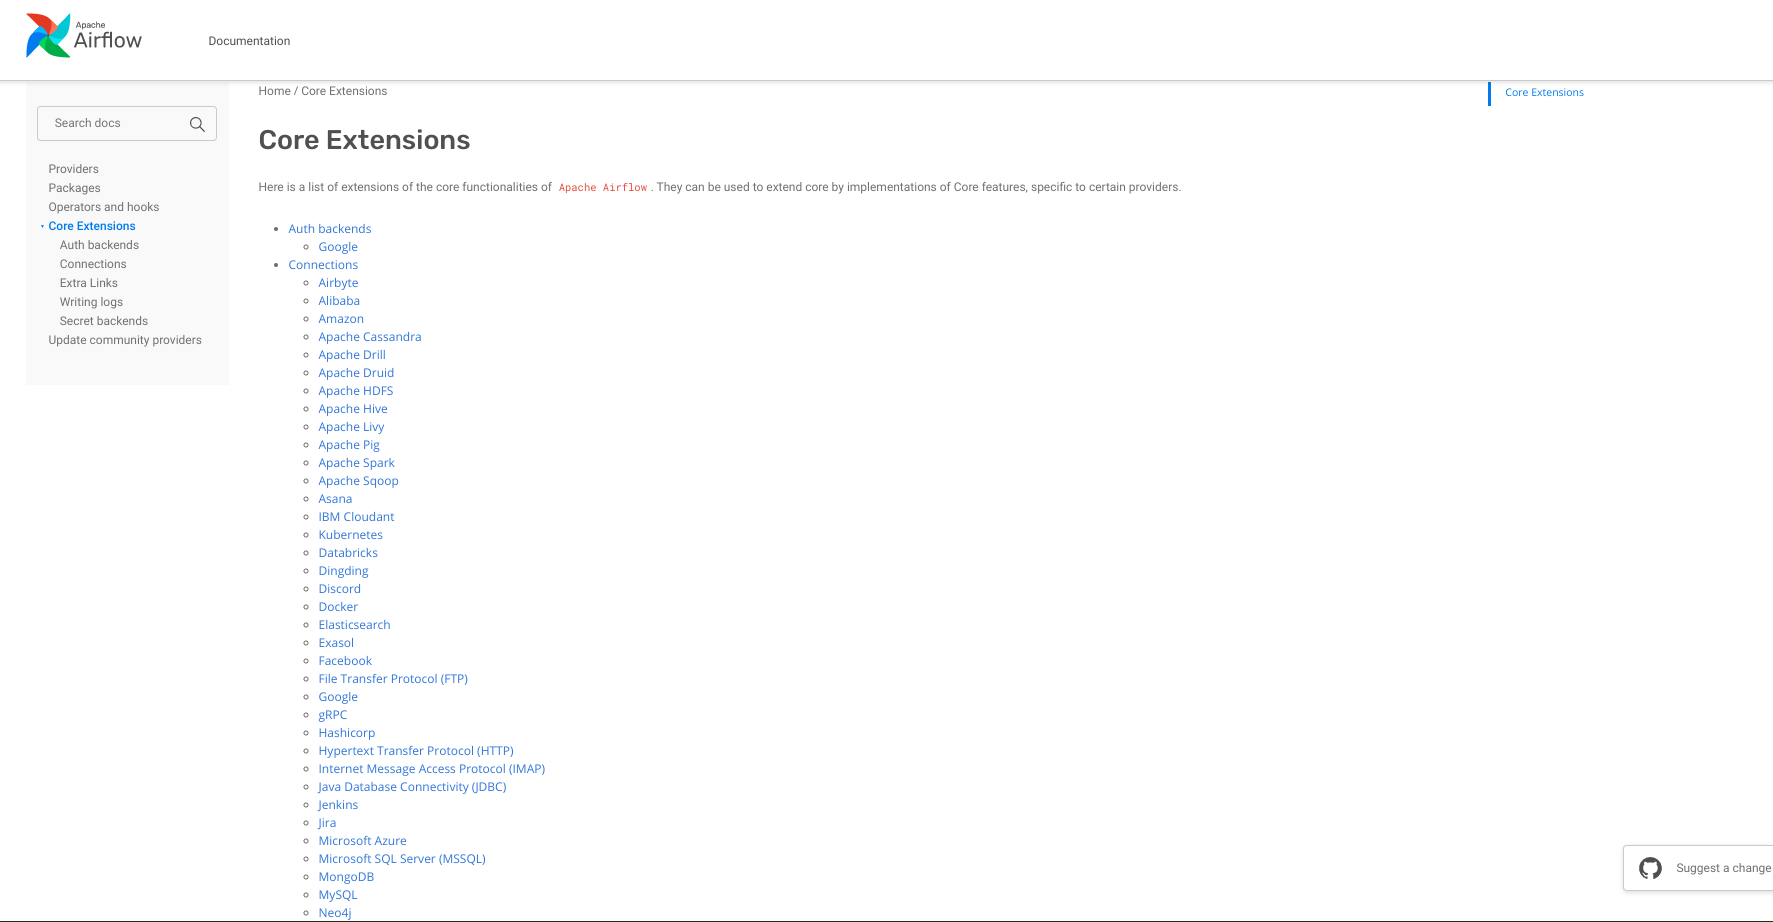This screenshot has width=1773, height=922.
Task: Open the Jenkins link
Action: coord(338,805)
